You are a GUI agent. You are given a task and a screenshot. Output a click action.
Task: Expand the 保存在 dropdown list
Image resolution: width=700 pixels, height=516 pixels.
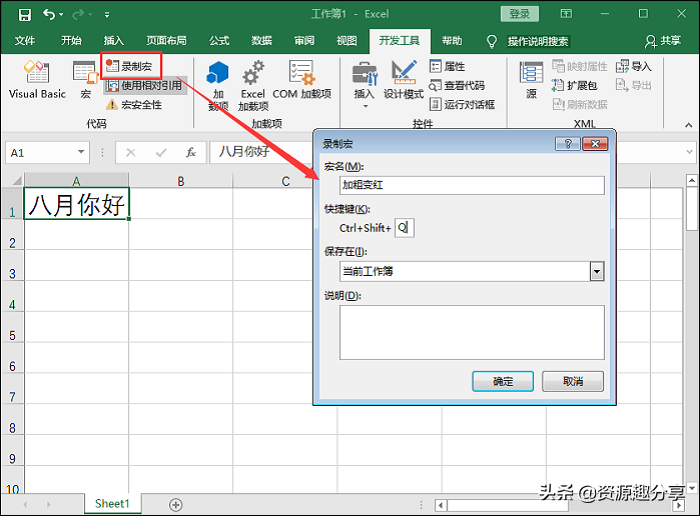597,271
